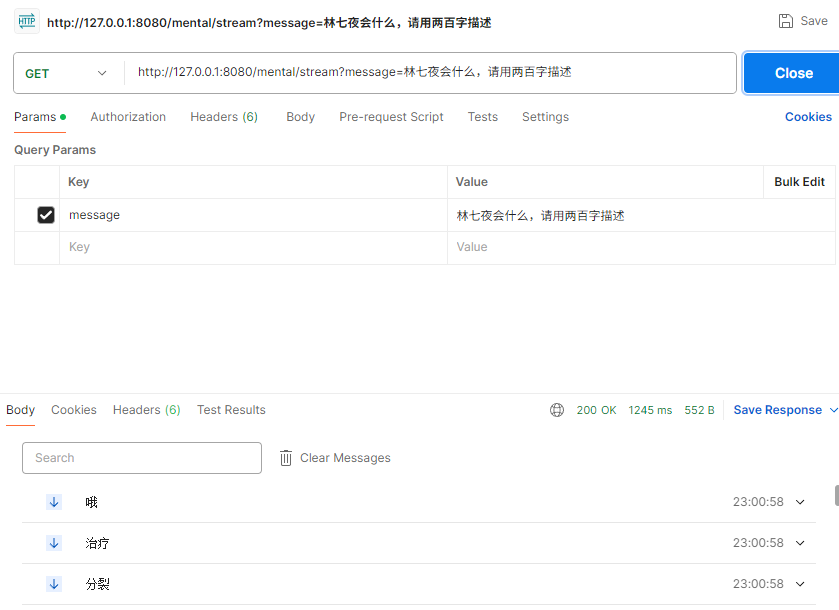Click the 哦 message text
This screenshot has height=610, width=839.
(91, 502)
